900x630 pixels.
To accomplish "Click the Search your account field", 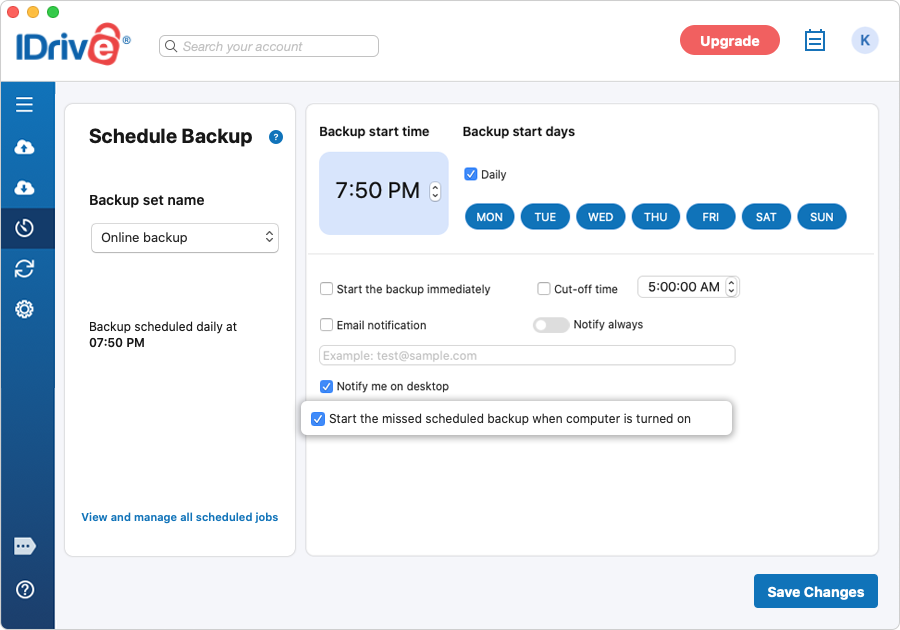I will [x=269, y=46].
